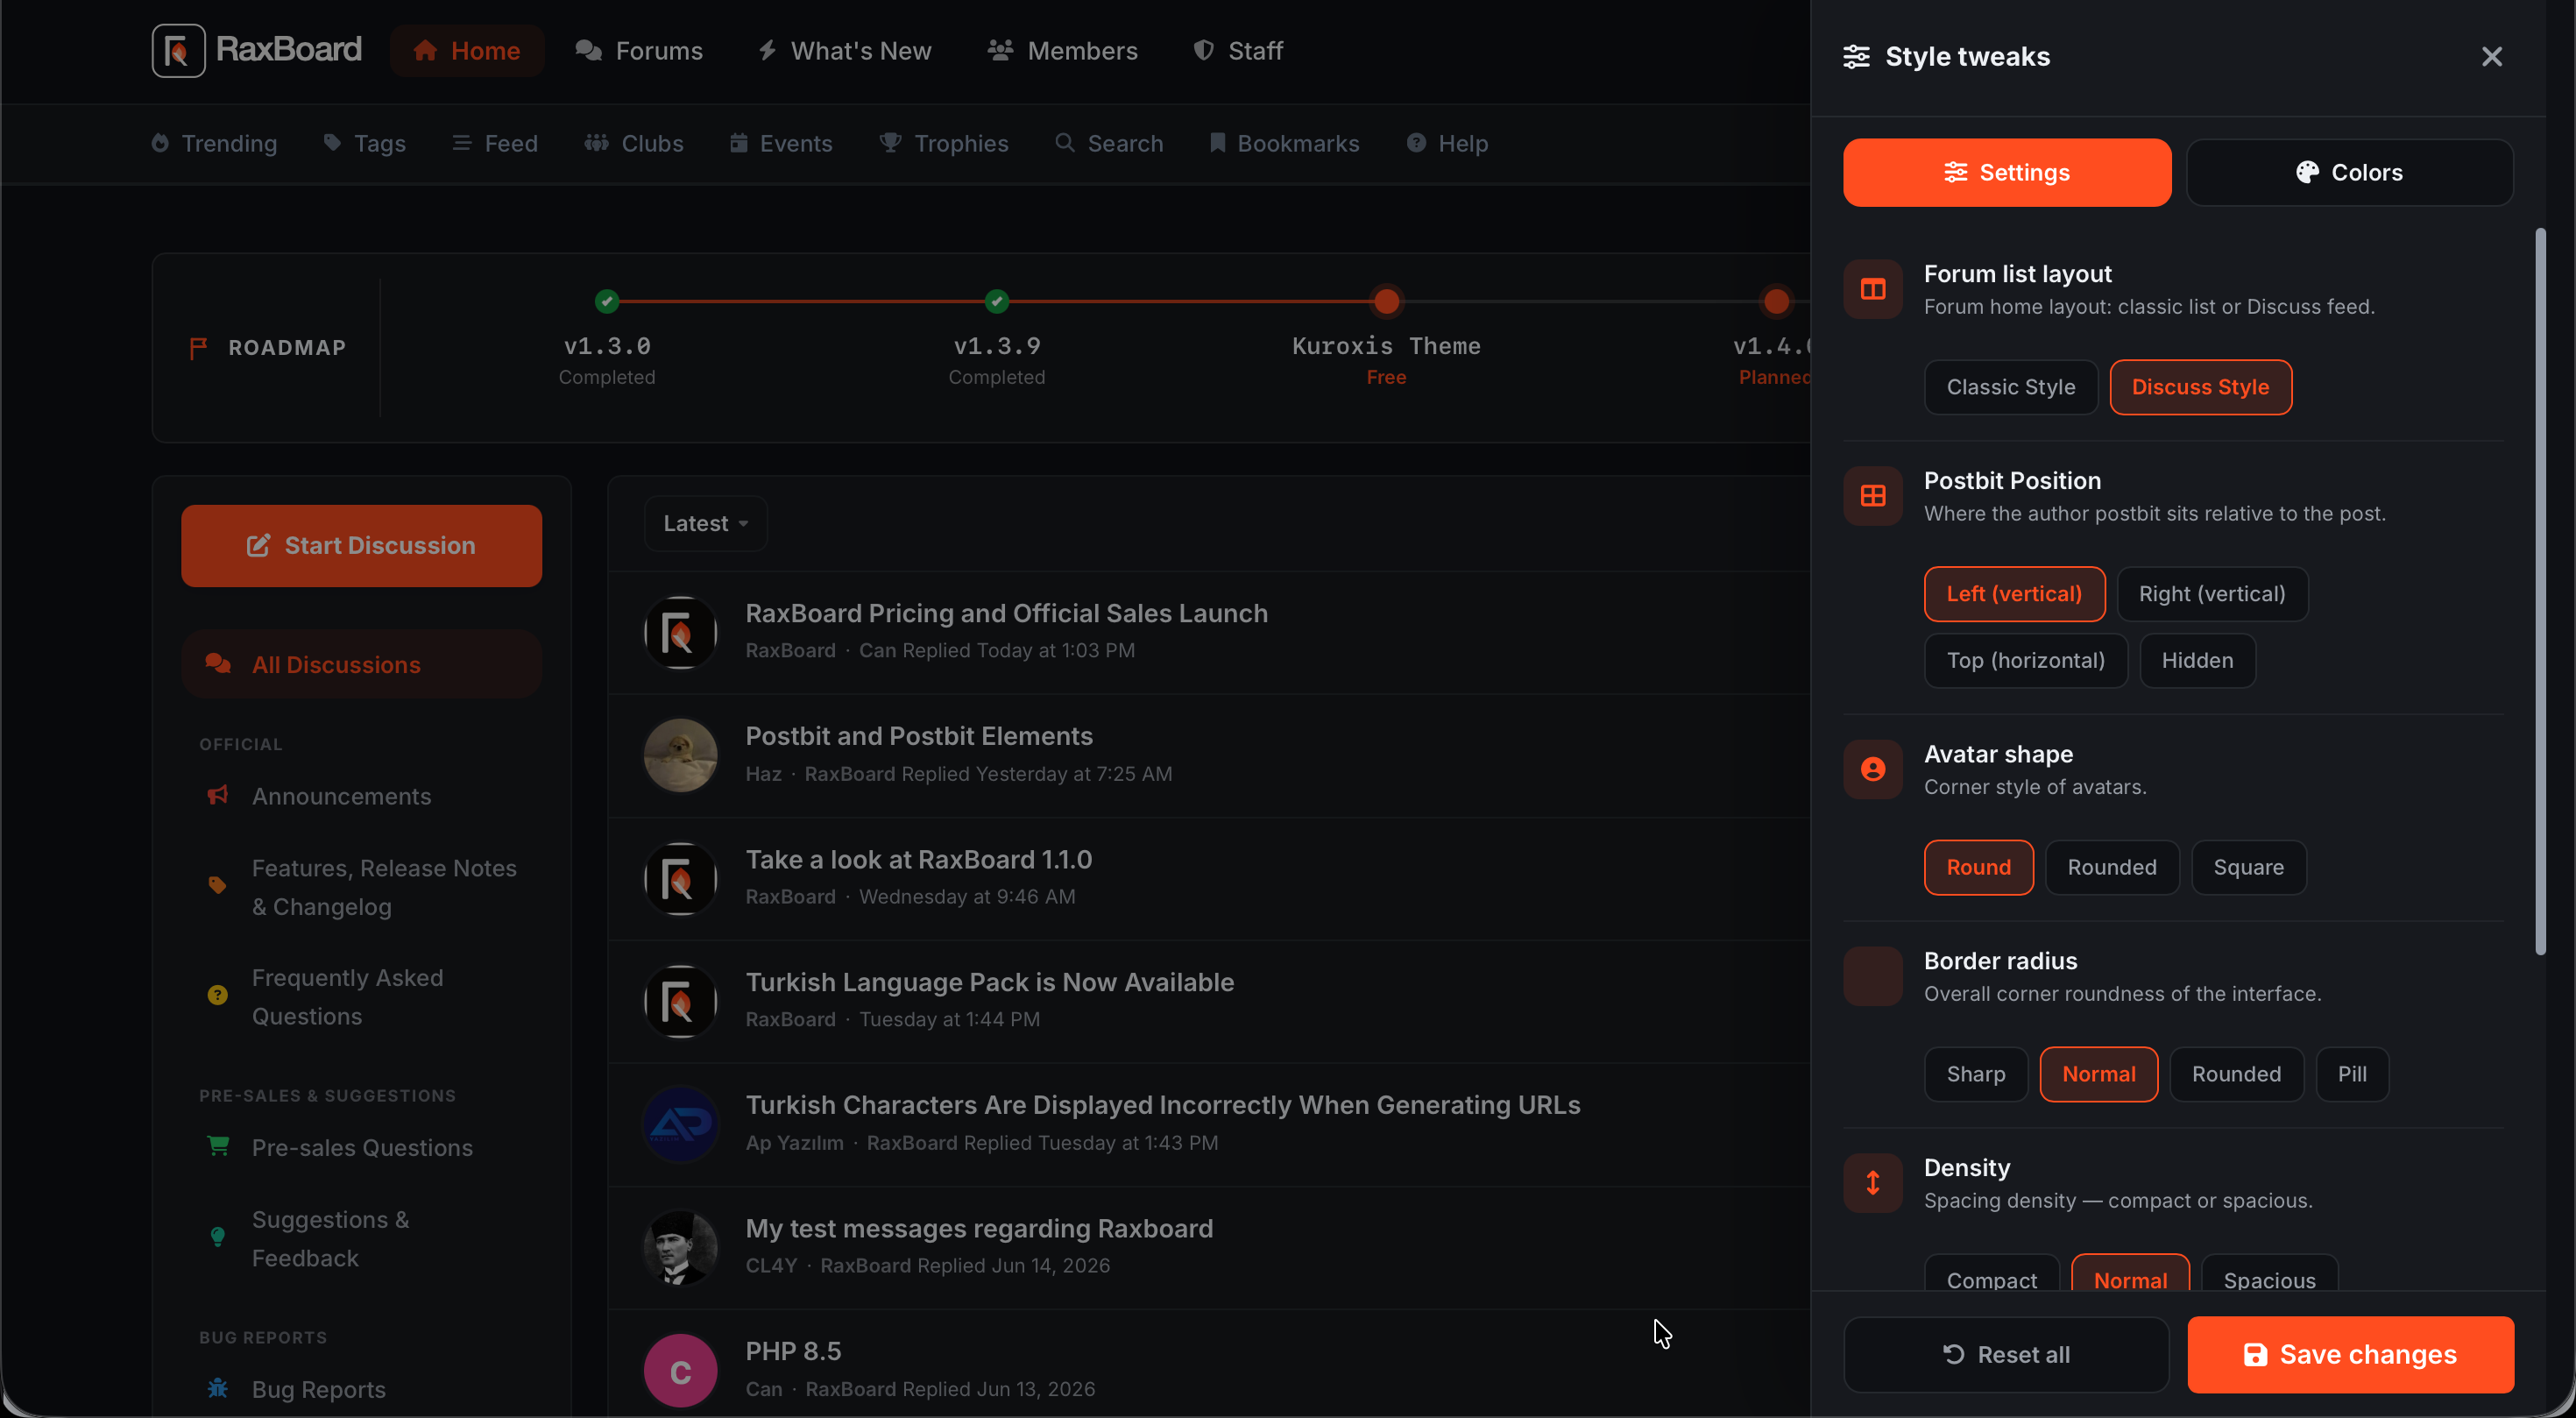Screen dimensions: 2576x1418
Task: Open Frequently Asked Questions category
Action: pyautogui.click(x=347, y=997)
